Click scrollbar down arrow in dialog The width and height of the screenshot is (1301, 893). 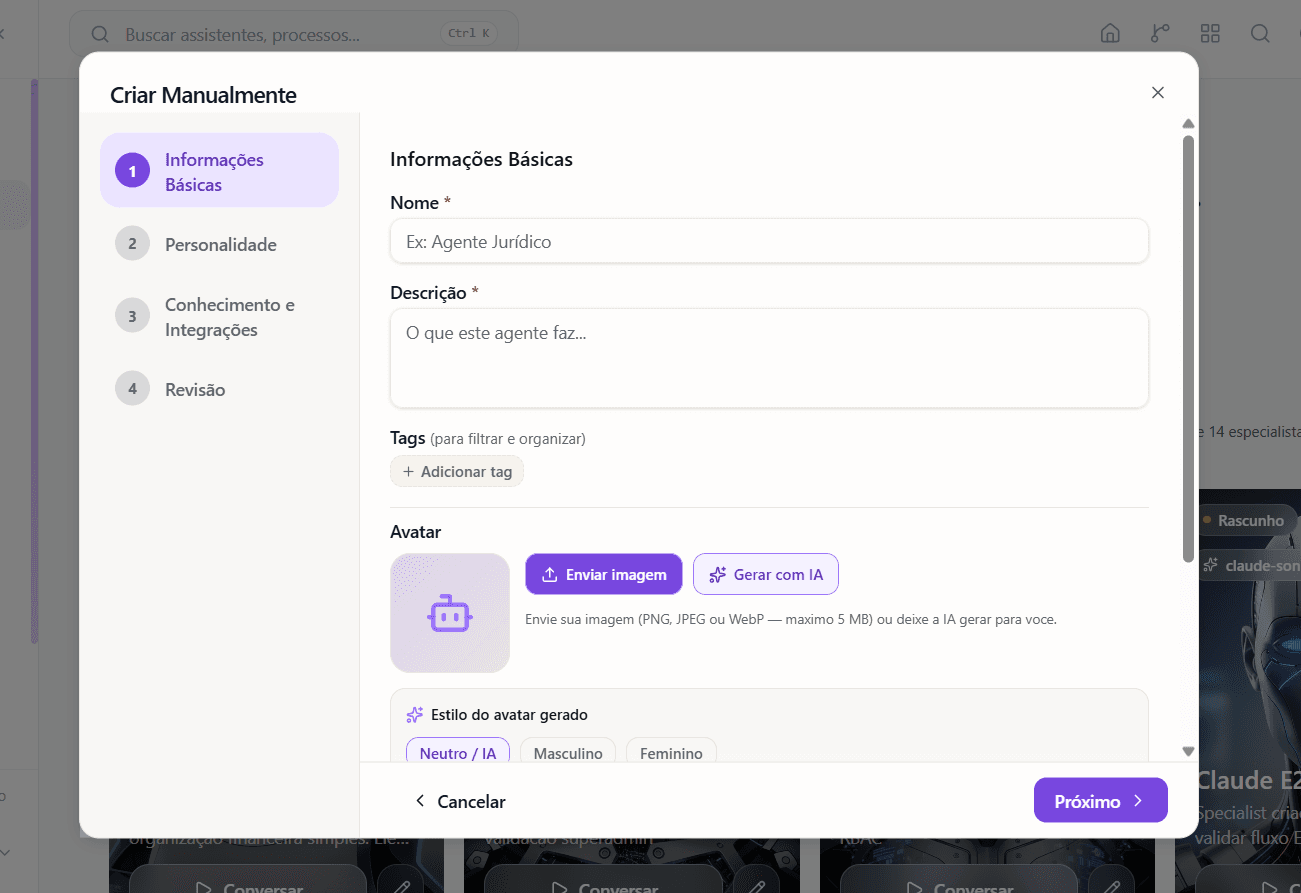pyautogui.click(x=1188, y=751)
